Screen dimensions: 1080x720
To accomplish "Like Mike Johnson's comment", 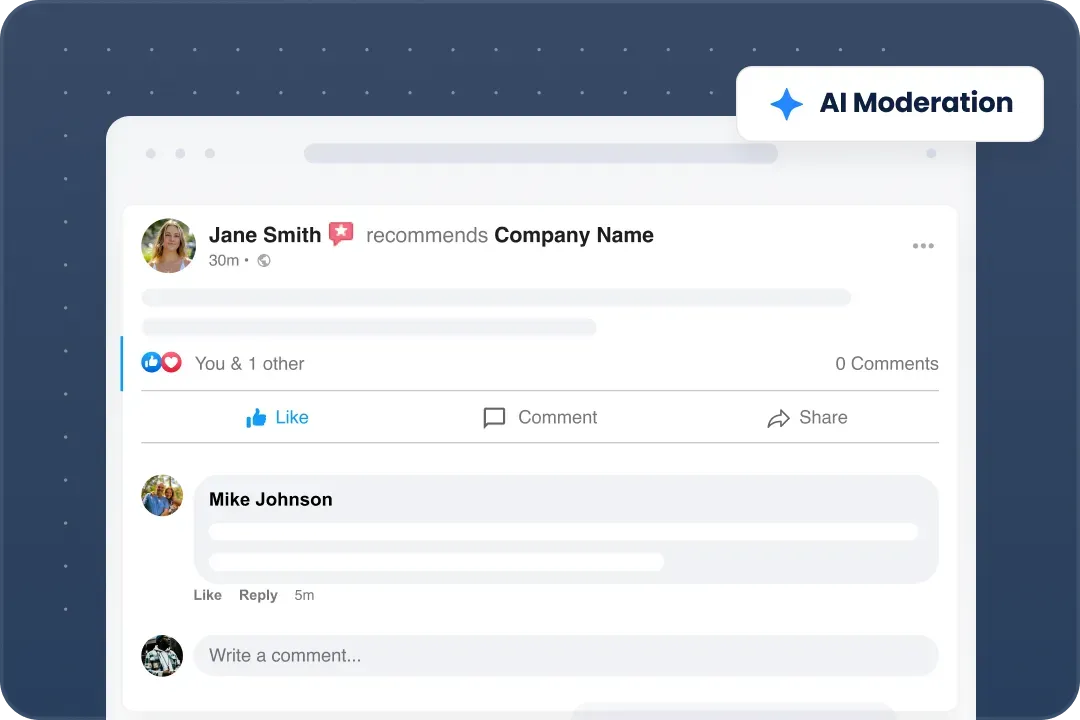I will [207, 595].
